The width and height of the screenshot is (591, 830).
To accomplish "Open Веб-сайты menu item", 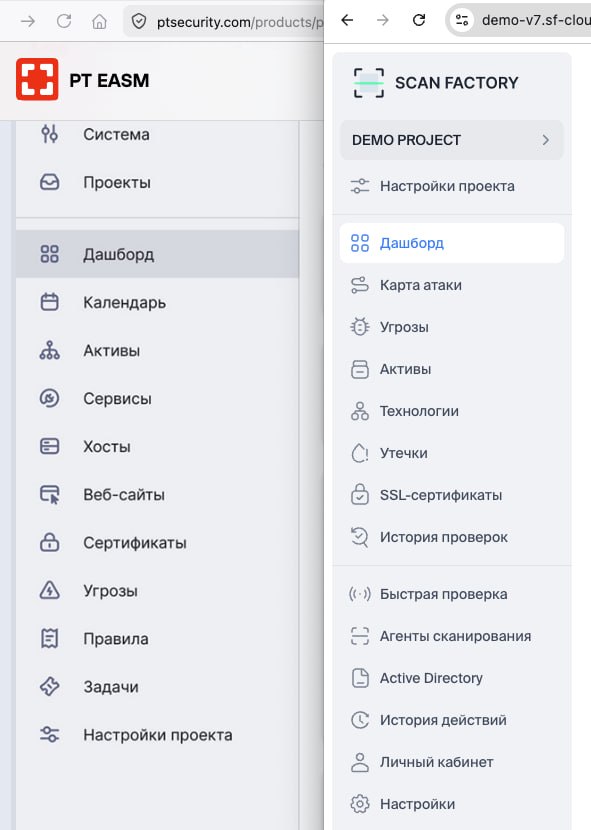I will tap(157, 495).
